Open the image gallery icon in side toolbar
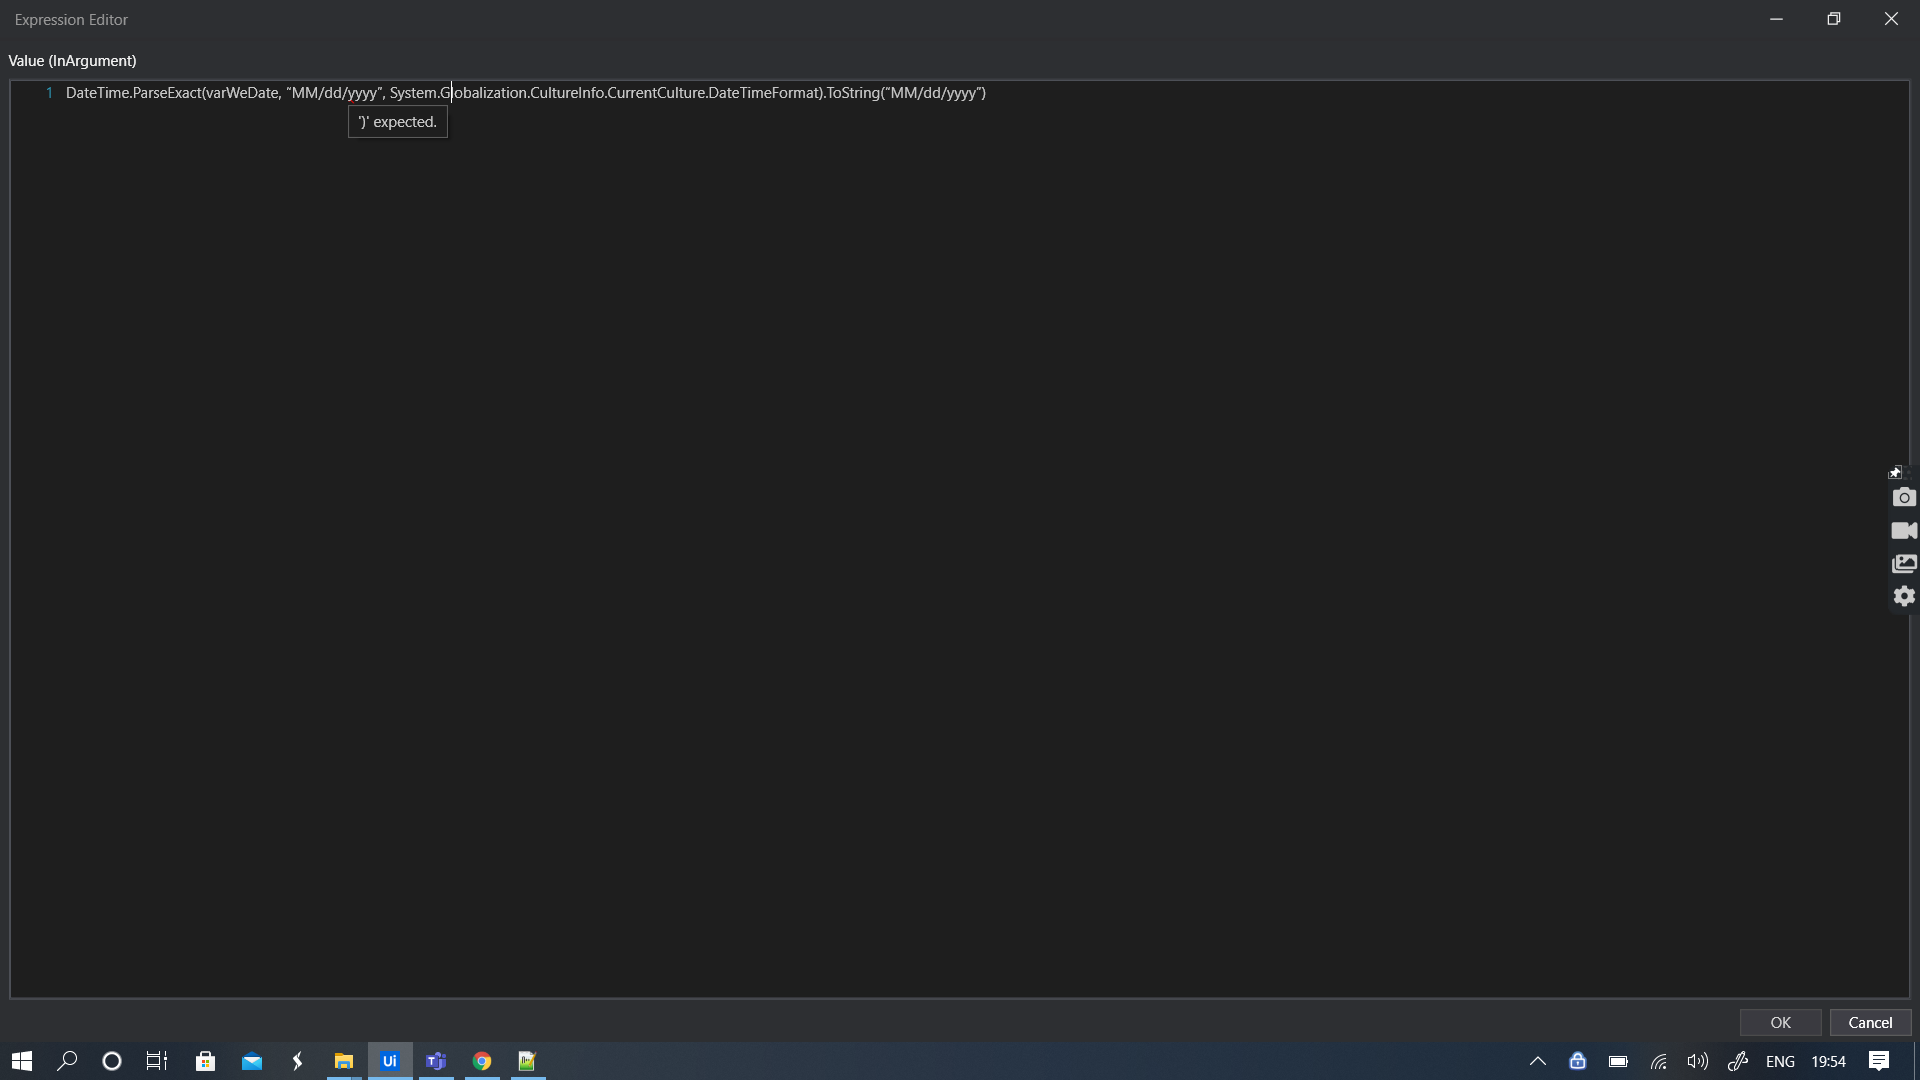 1904,564
